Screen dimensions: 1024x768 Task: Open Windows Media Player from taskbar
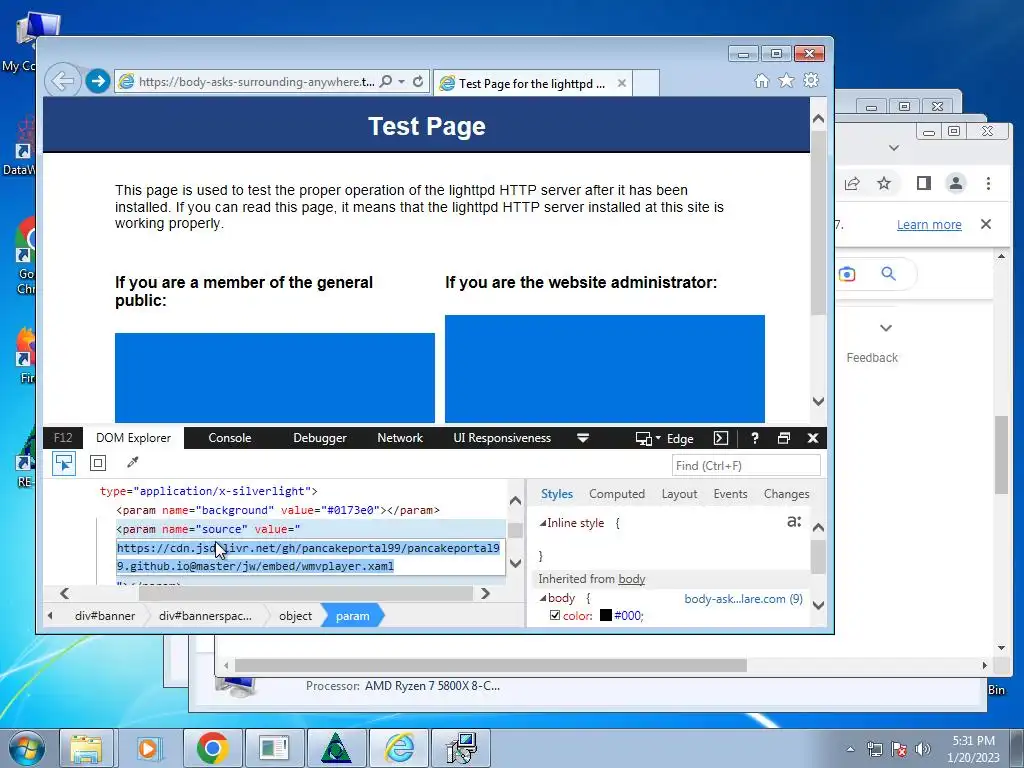click(x=149, y=748)
